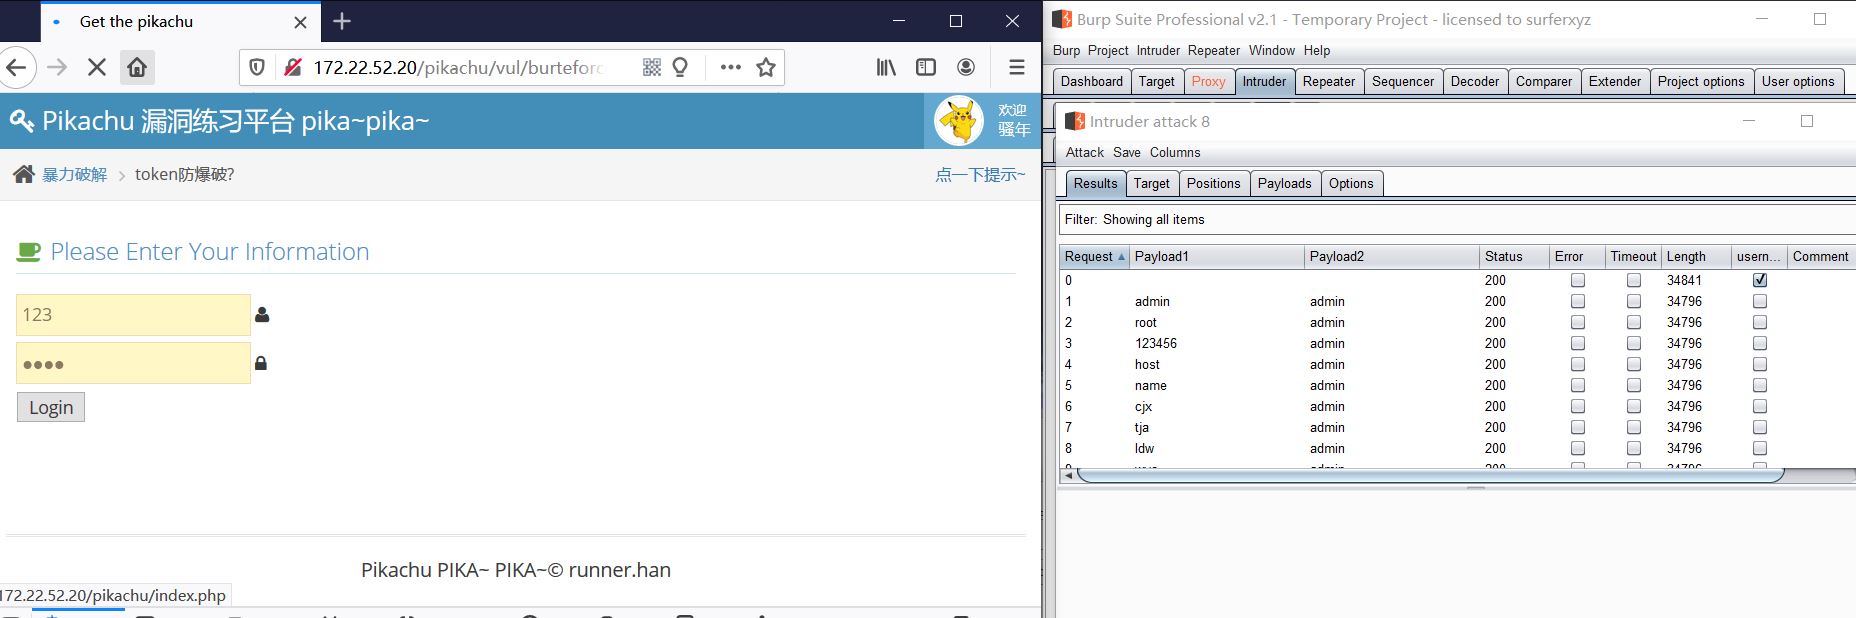
Task: Click the Burp Suite logo icon
Action: pos(1061,19)
